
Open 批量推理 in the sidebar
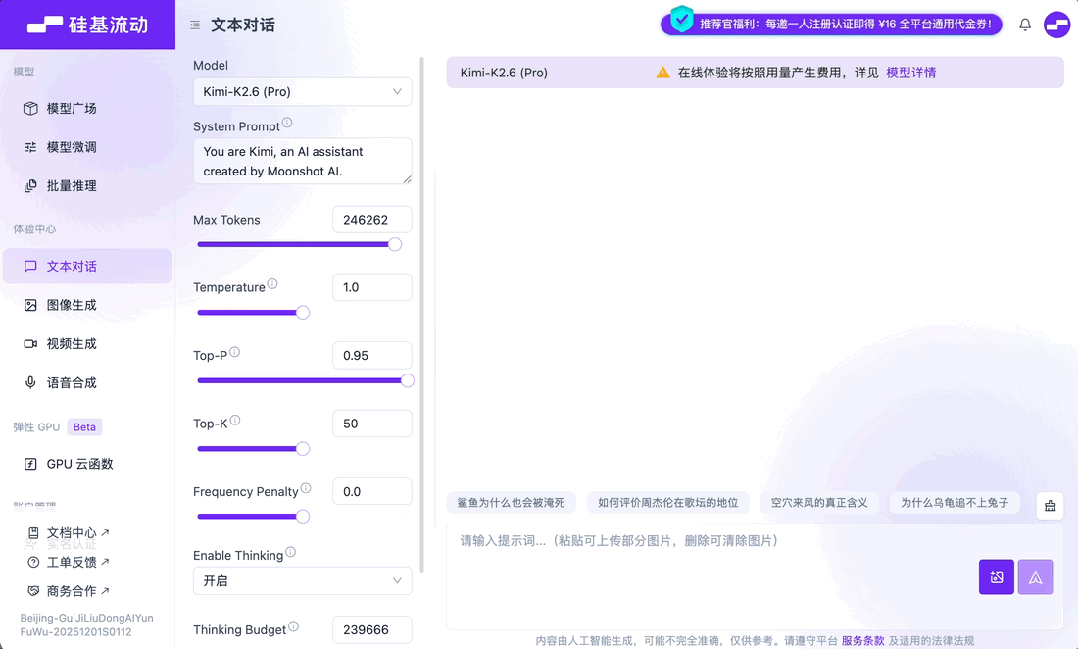(87, 186)
